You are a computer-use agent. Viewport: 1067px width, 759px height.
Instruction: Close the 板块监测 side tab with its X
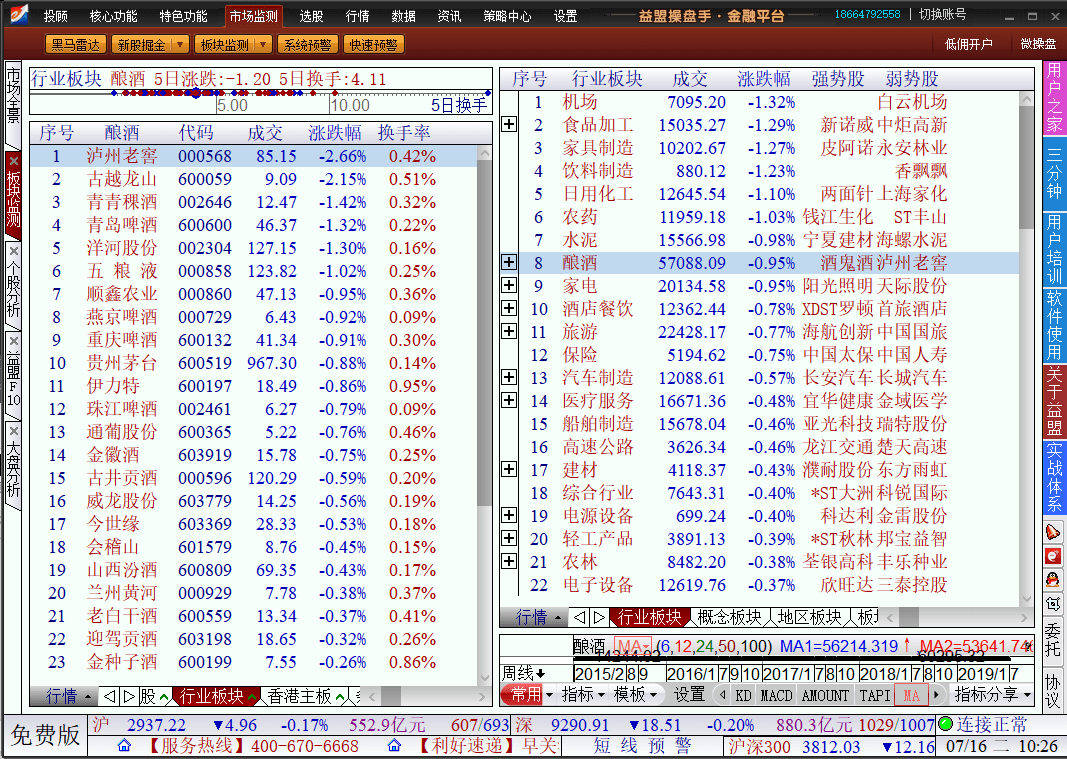14,161
